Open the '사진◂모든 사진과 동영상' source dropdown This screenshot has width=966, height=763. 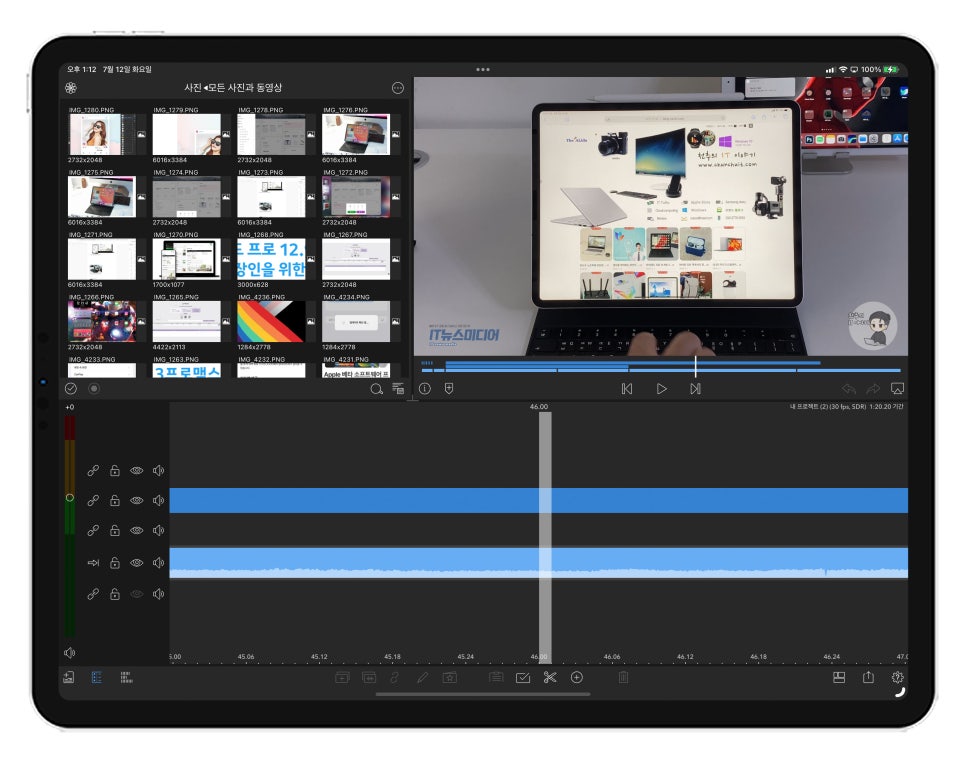pos(233,88)
